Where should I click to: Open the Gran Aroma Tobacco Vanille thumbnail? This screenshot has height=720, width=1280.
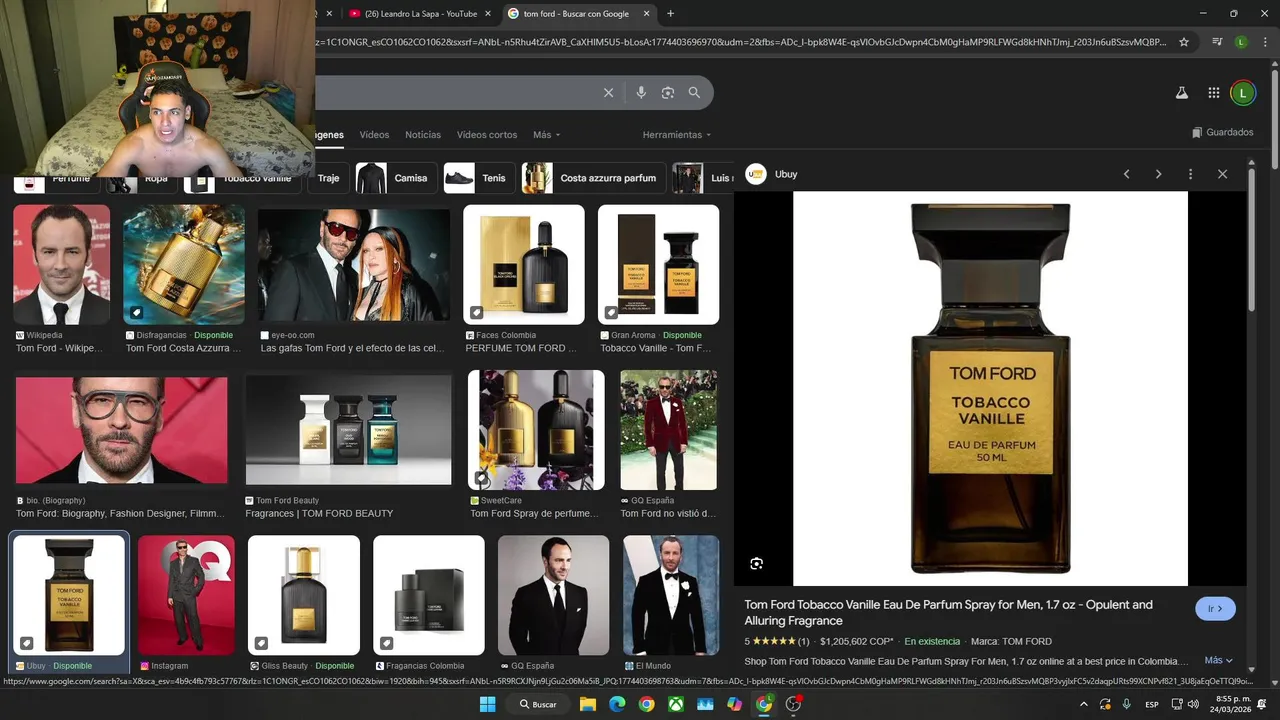pyautogui.click(x=658, y=264)
